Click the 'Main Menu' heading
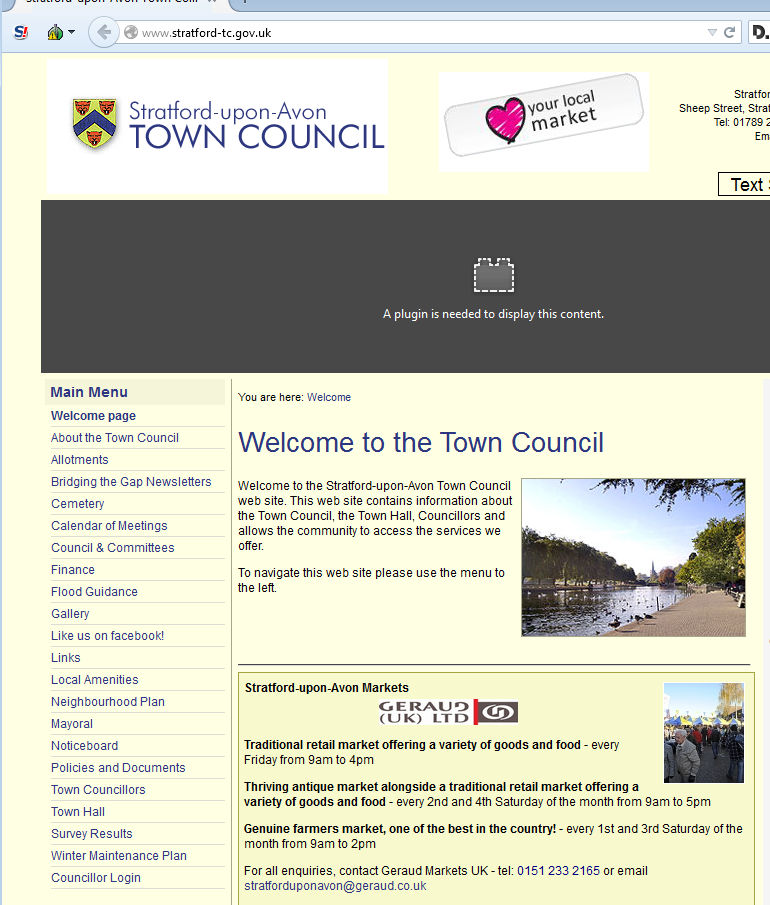 coord(89,392)
